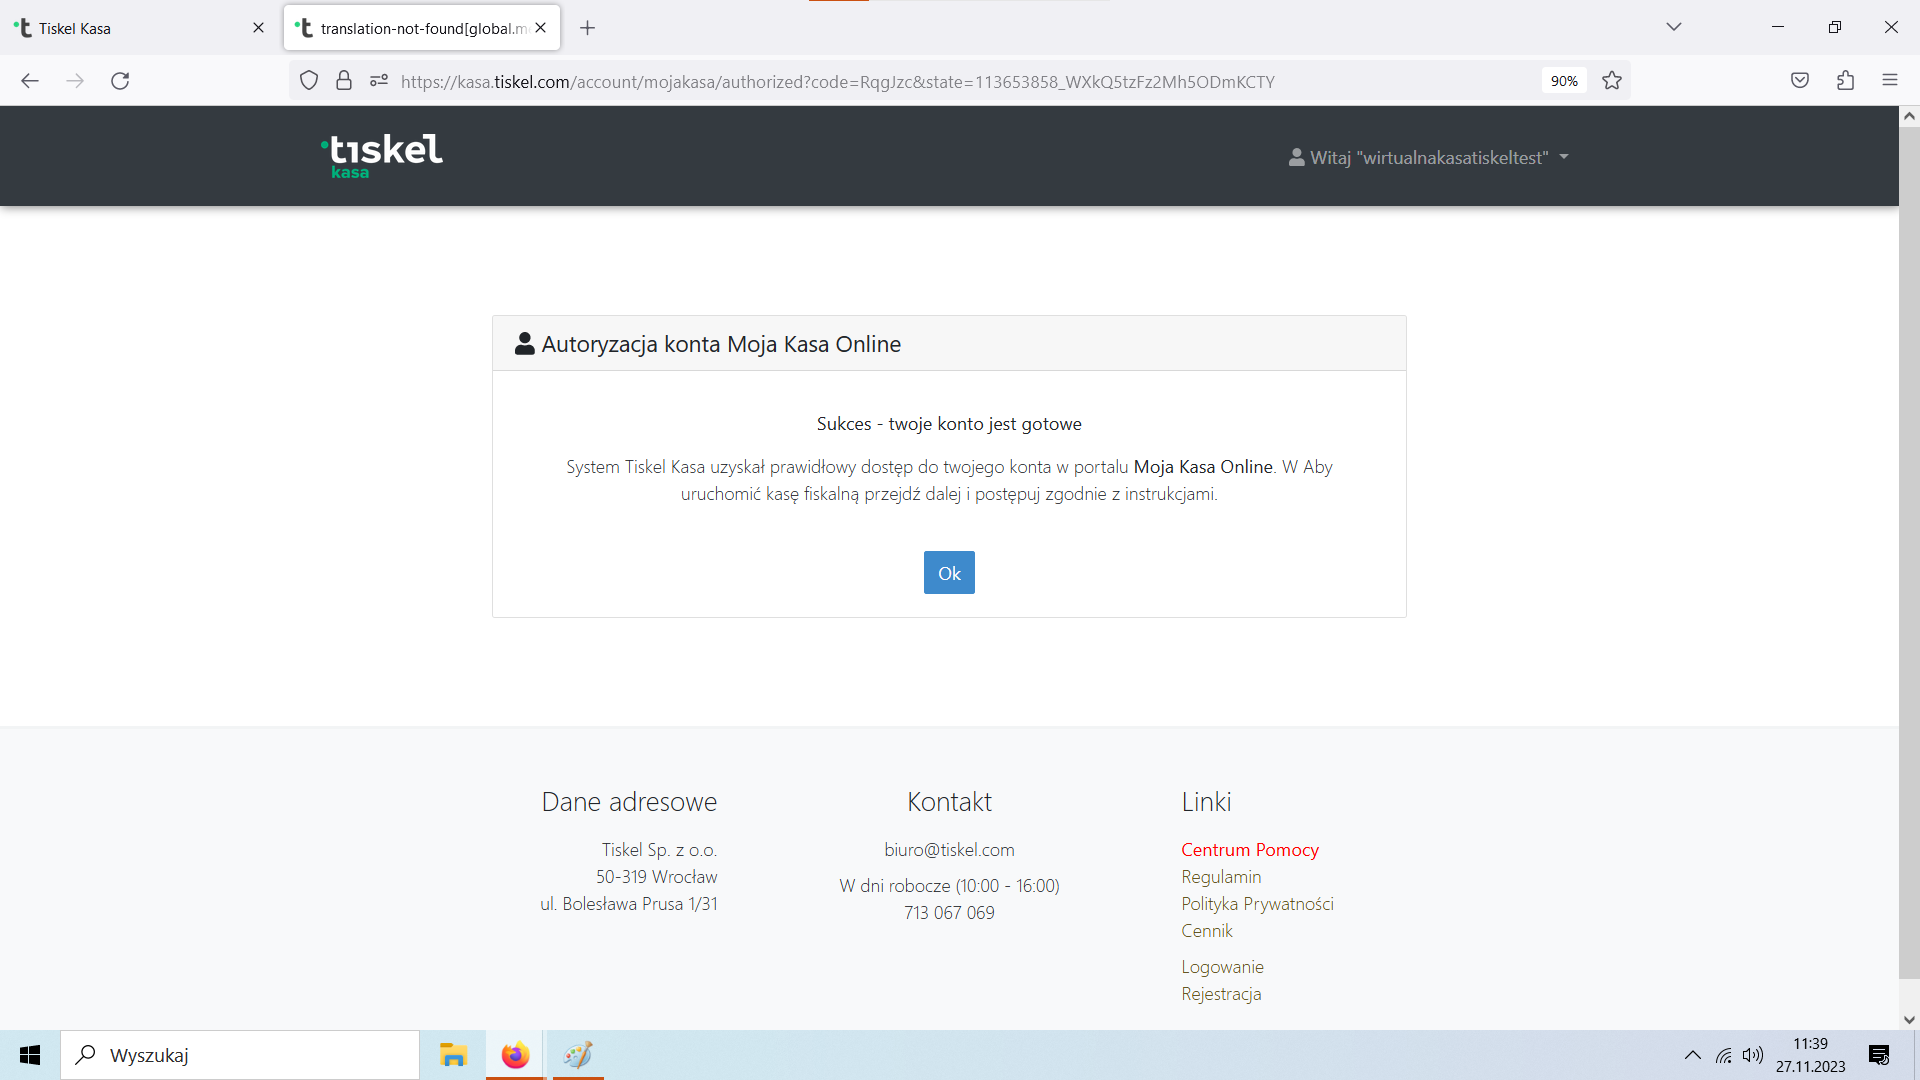Open the network Wi-Fi tray icon

[x=1724, y=1055]
